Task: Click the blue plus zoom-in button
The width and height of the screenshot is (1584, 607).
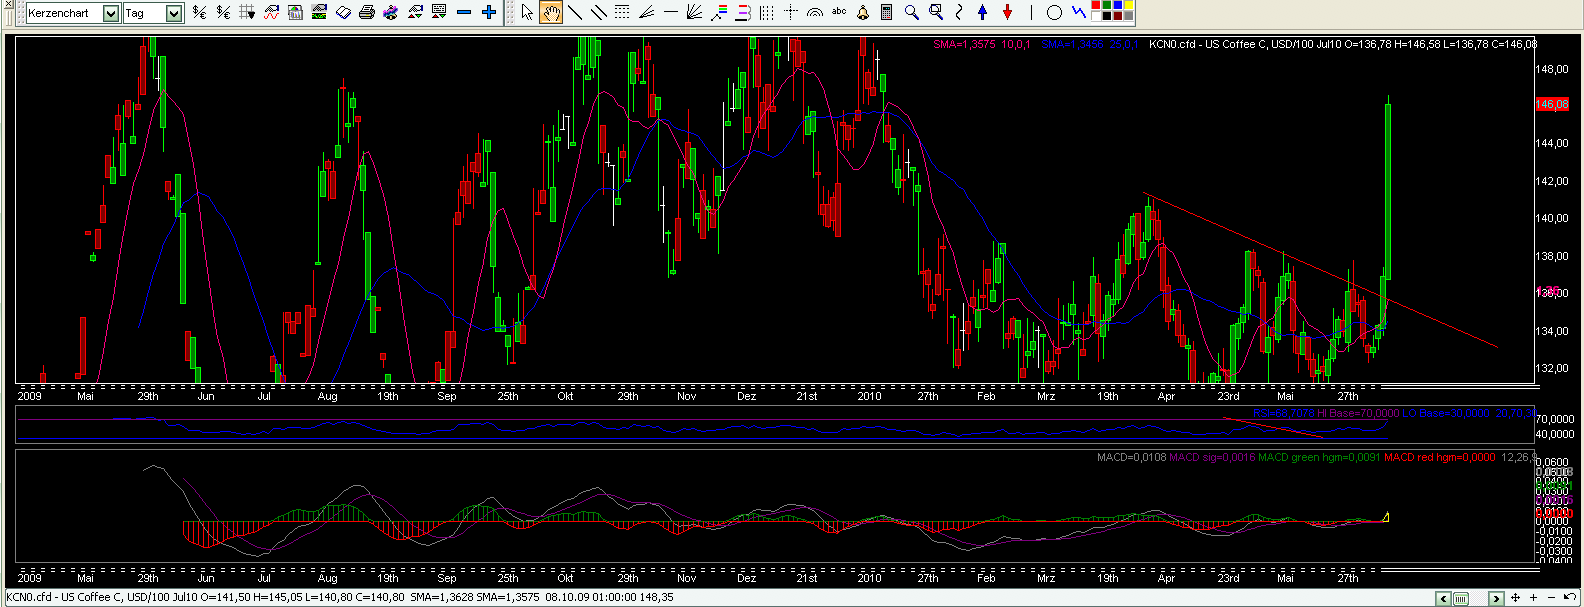Action: point(489,12)
